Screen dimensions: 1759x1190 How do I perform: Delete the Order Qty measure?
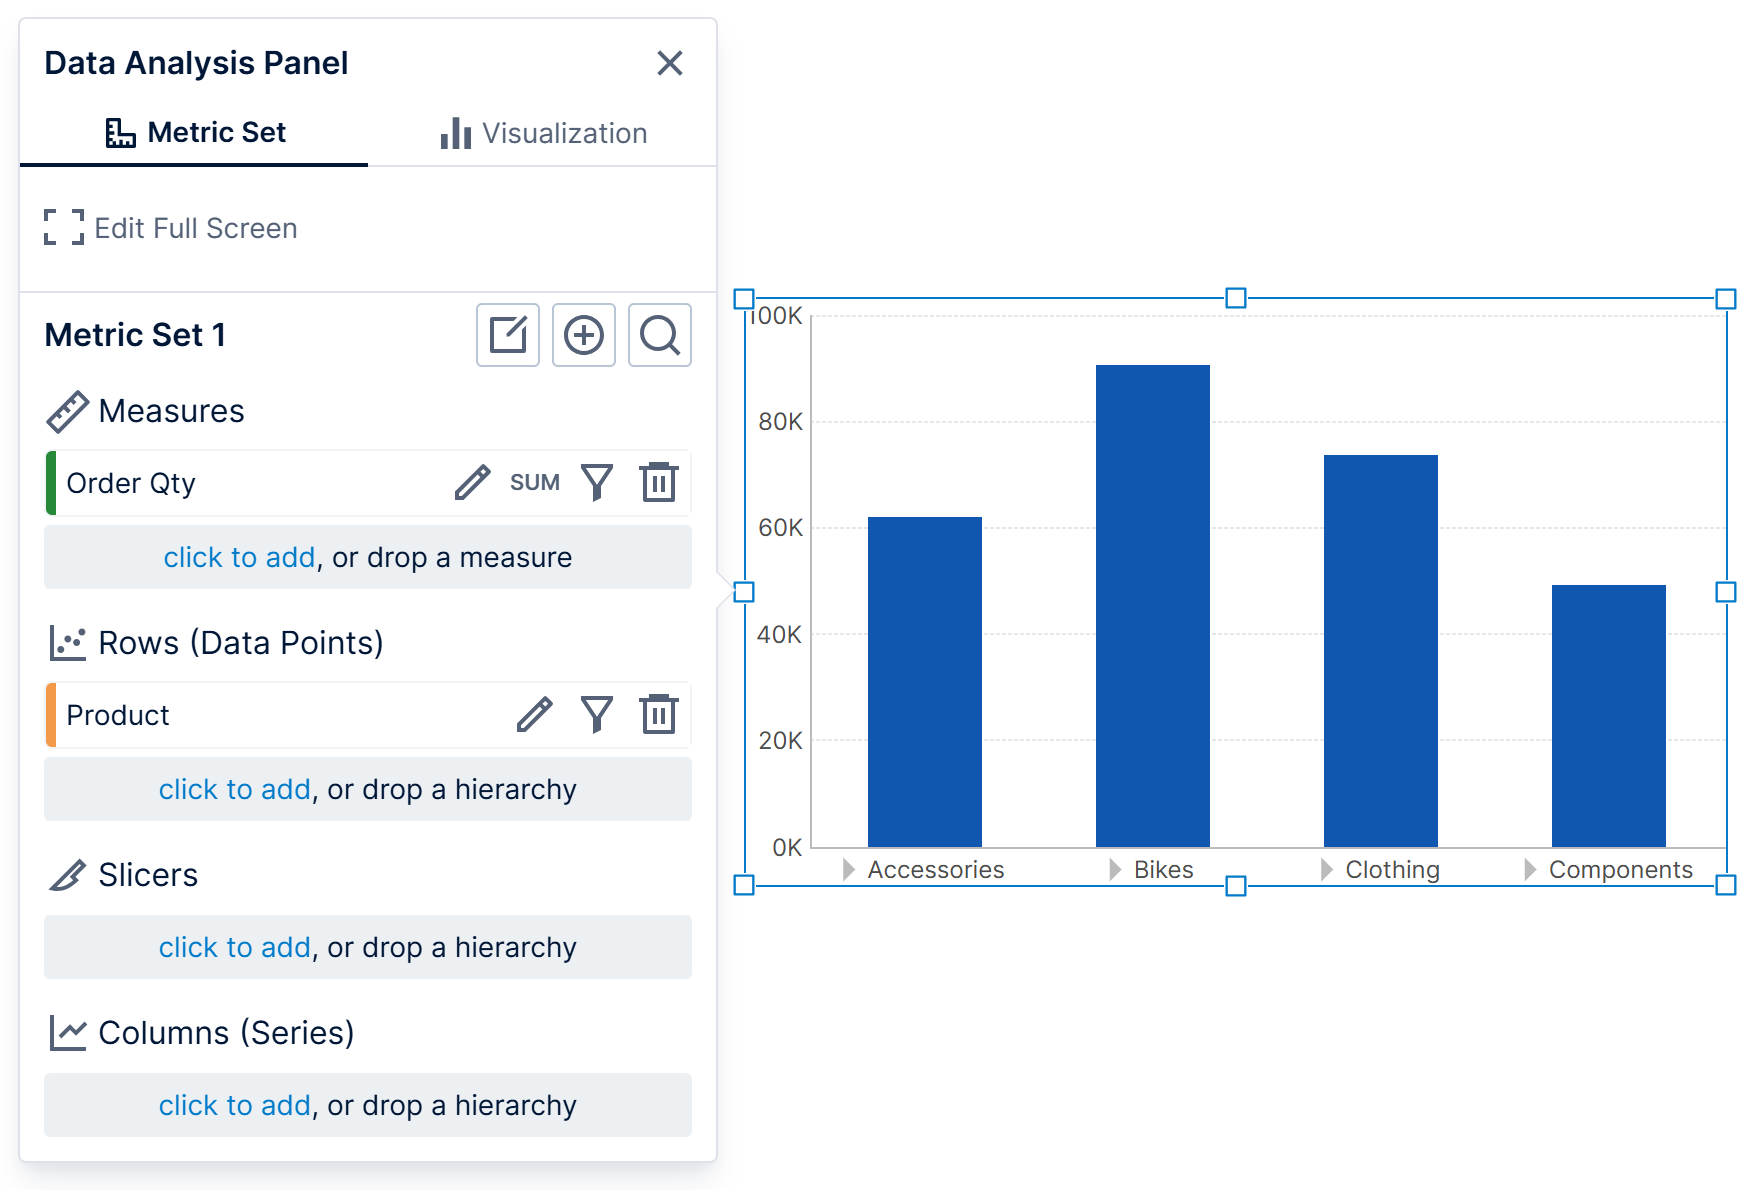coord(659,483)
